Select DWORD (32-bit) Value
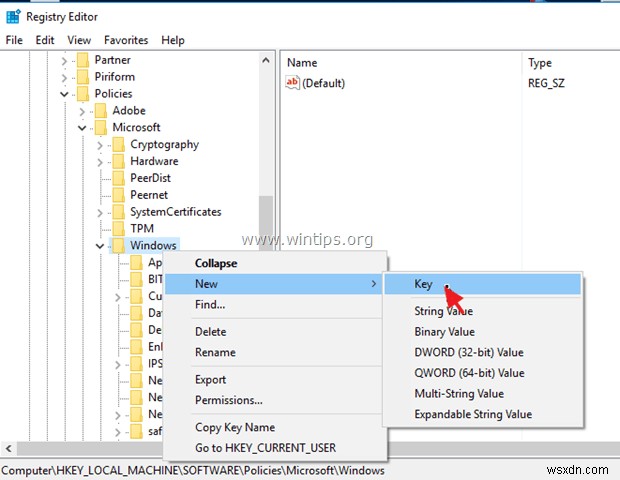The height and width of the screenshot is (480, 620). (482, 352)
